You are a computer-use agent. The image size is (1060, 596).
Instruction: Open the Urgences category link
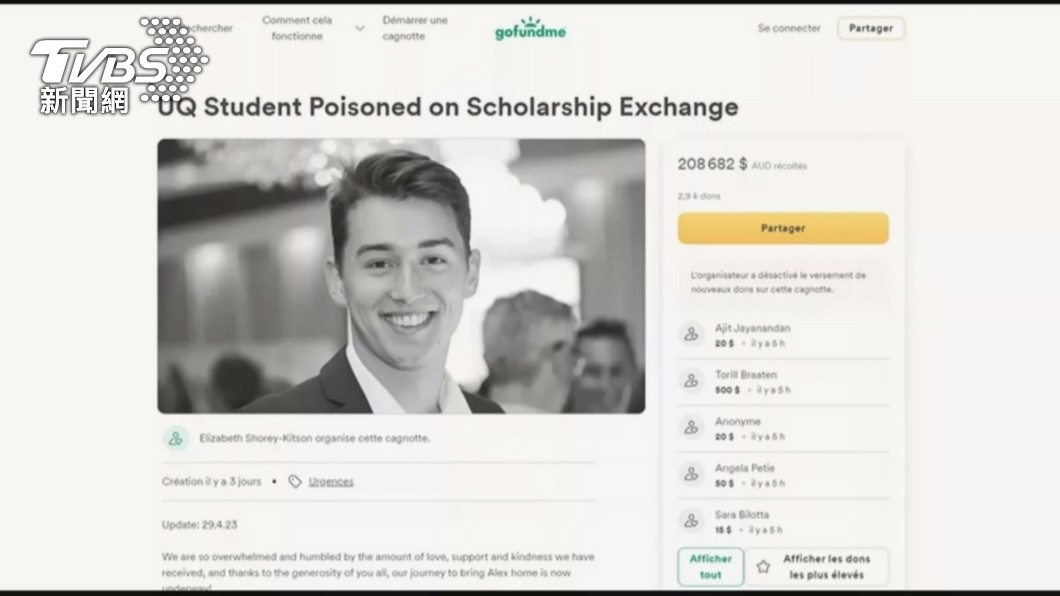tap(331, 481)
